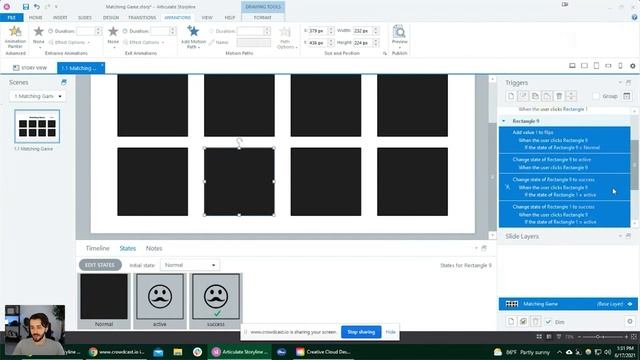Switch to phone portrait device icon
The height and width of the screenshot is (360, 640).
coord(620,66)
